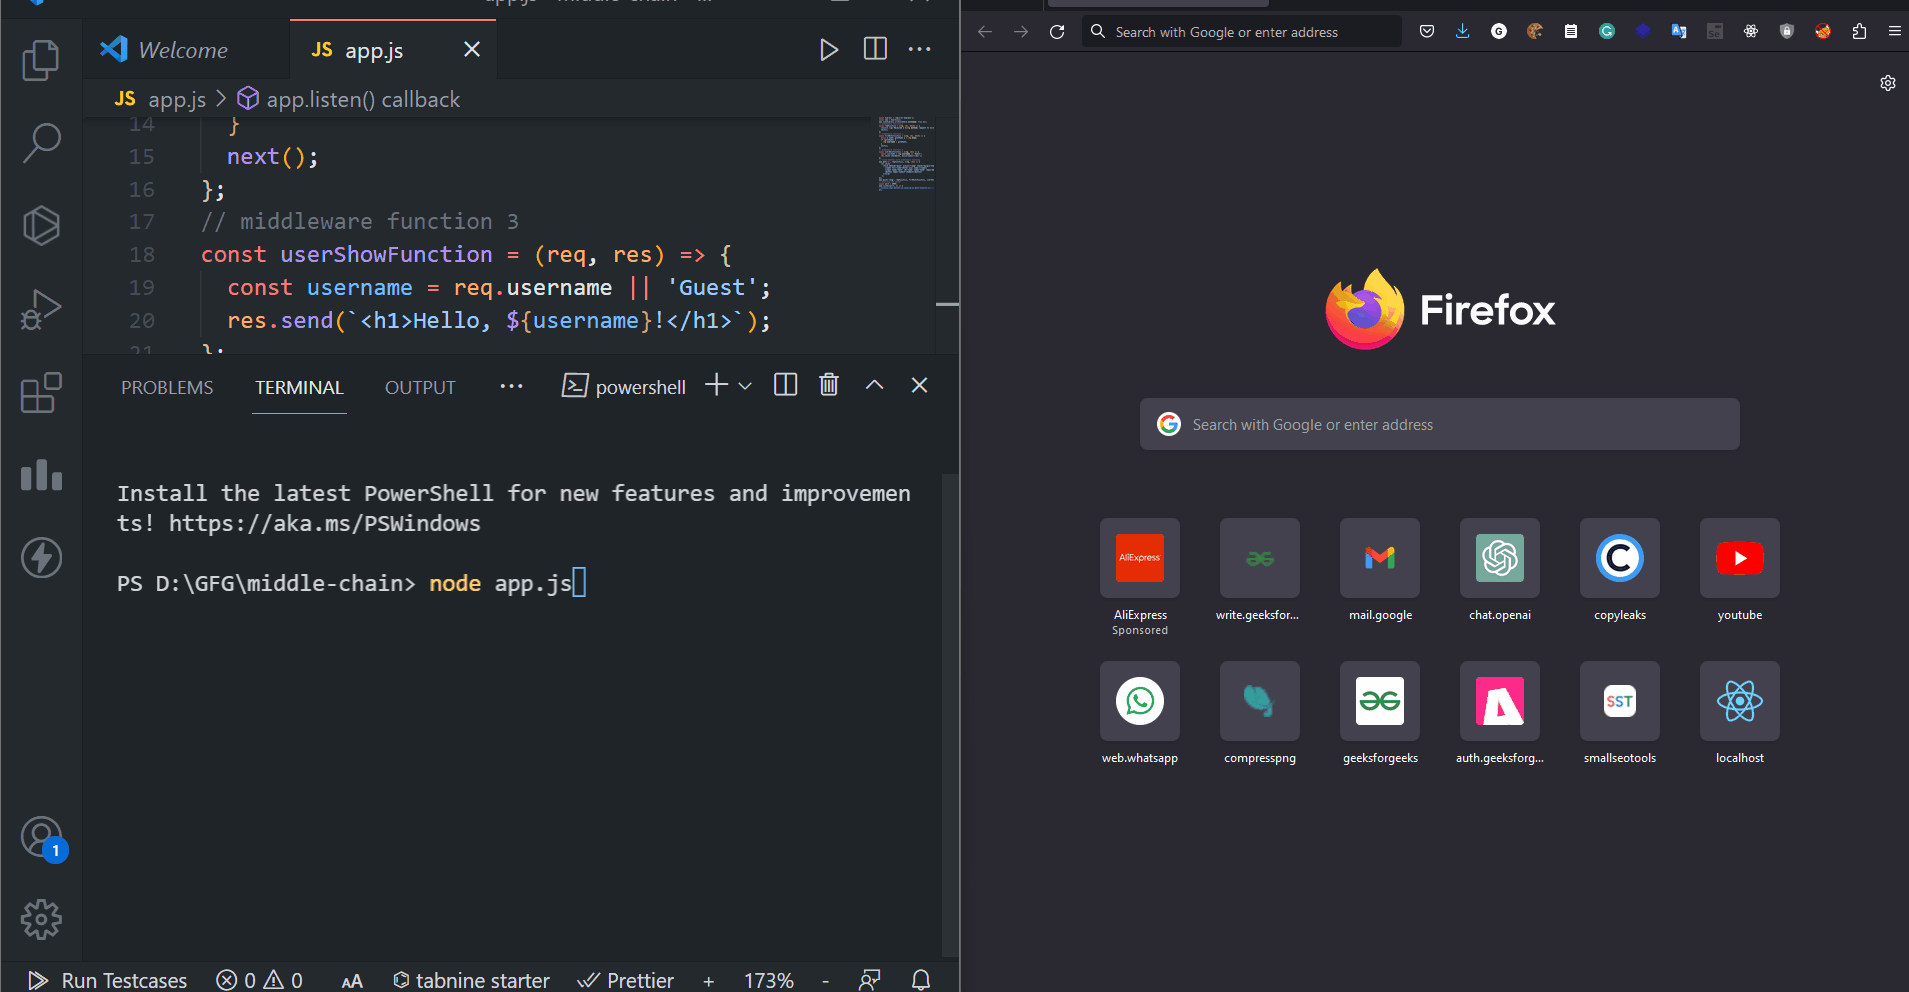Decrease zoom with minus in status bar
The image size is (1909, 992).
pos(825,981)
